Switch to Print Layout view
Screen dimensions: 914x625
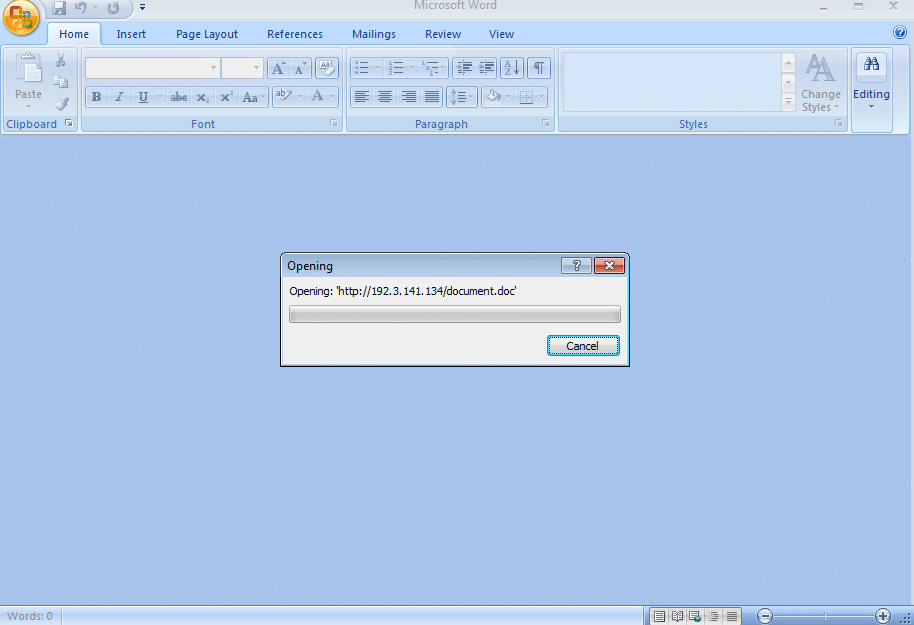click(659, 616)
